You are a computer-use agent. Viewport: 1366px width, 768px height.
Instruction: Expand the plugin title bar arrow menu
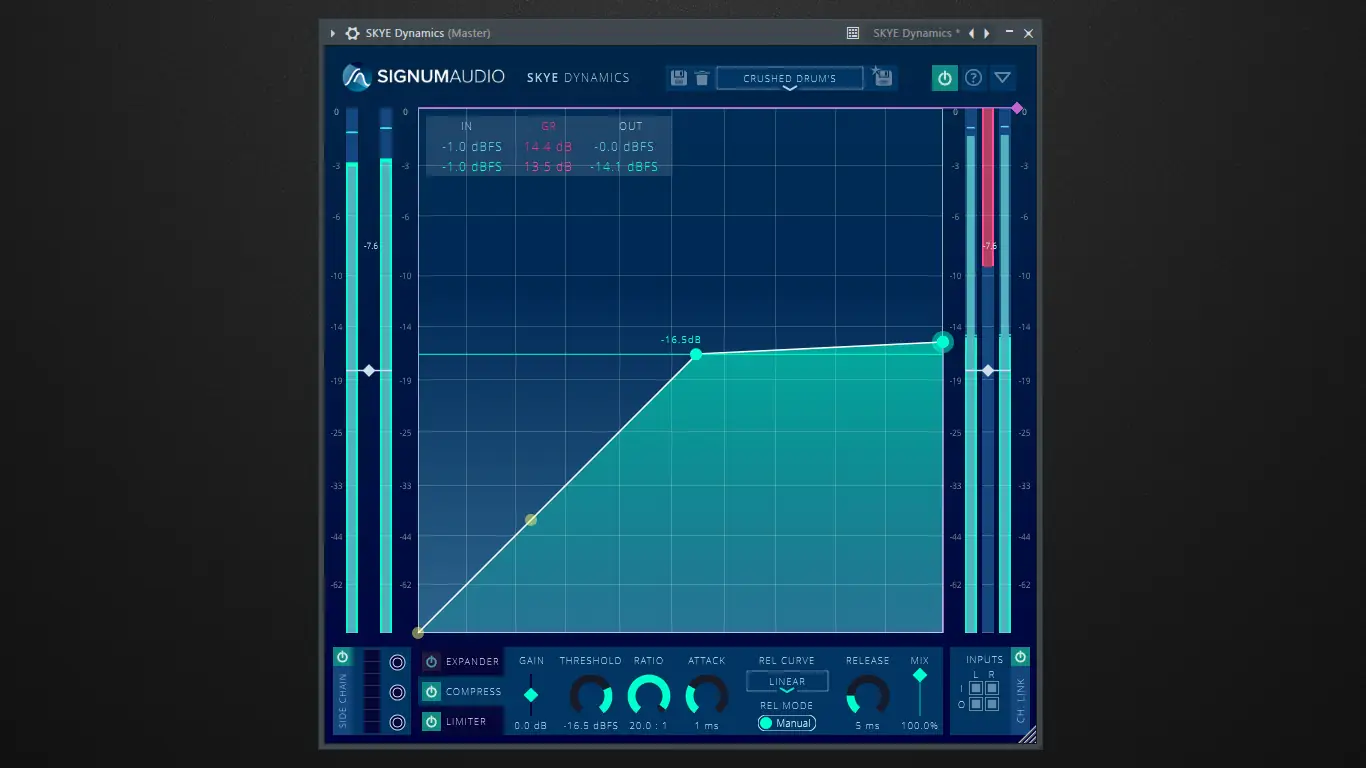(x=332, y=33)
